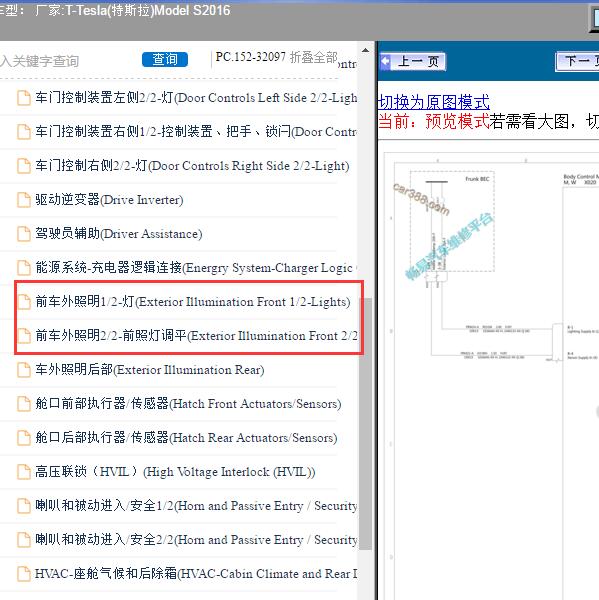Click the left arrow icon on 上一页
The width and height of the screenshot is (599, 600).
click(385, 61)
